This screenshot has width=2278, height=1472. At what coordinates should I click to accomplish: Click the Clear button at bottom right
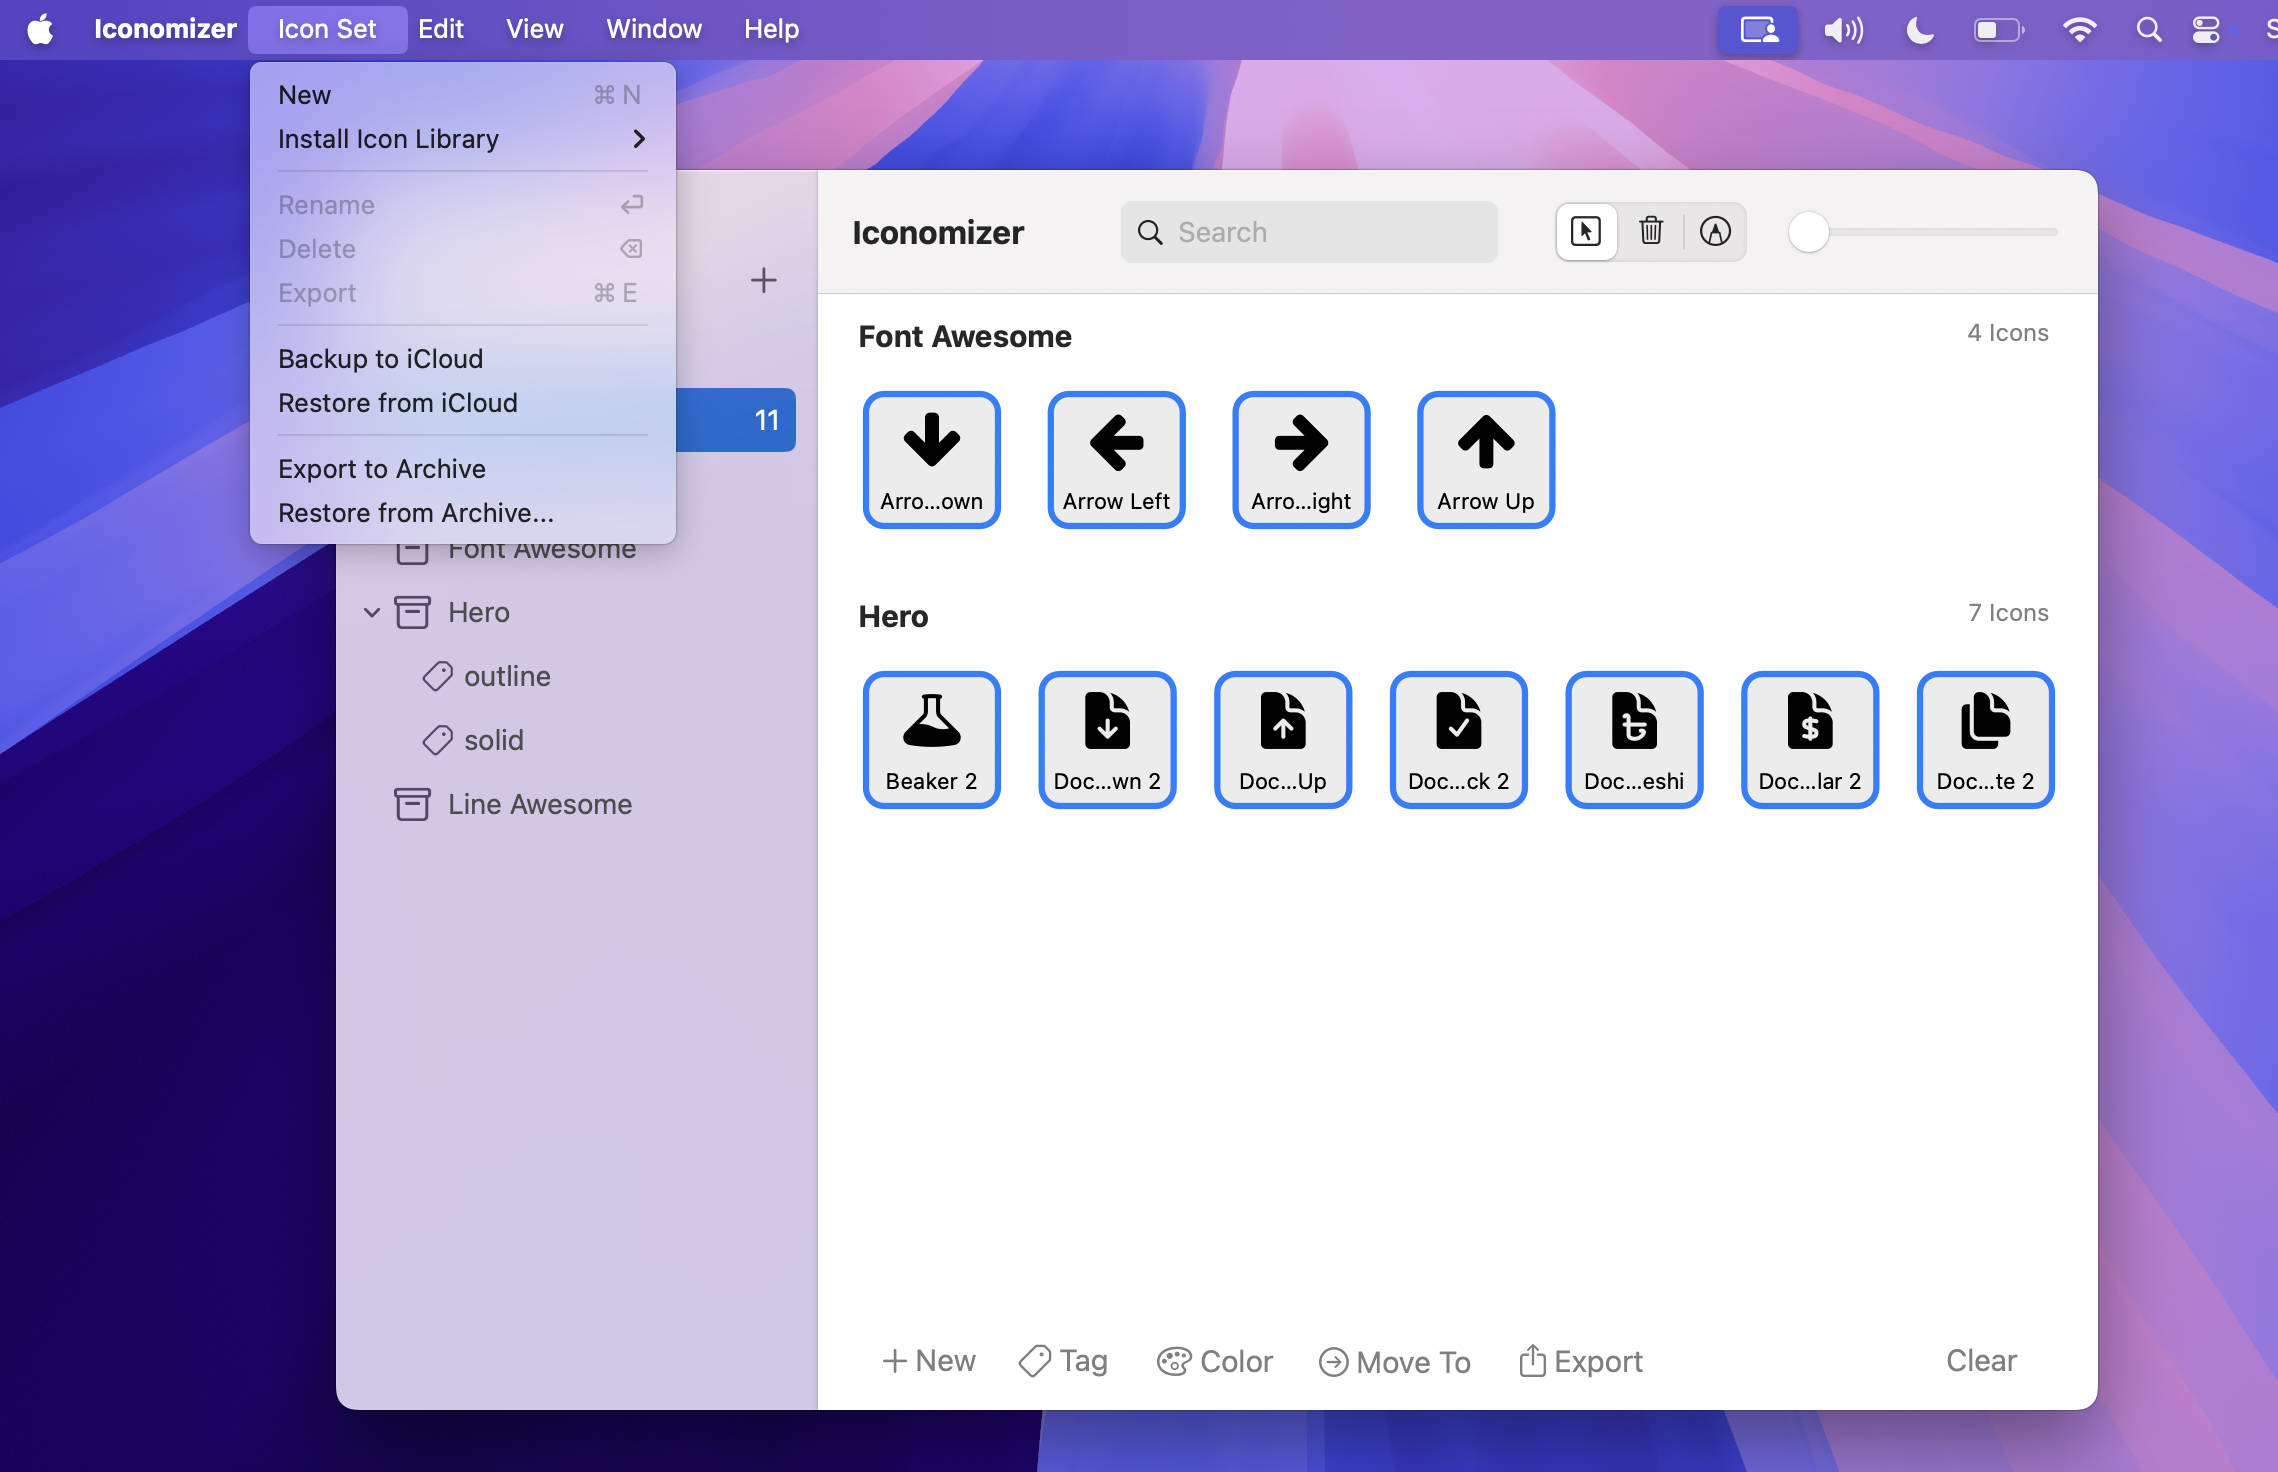[1980, 1361]
